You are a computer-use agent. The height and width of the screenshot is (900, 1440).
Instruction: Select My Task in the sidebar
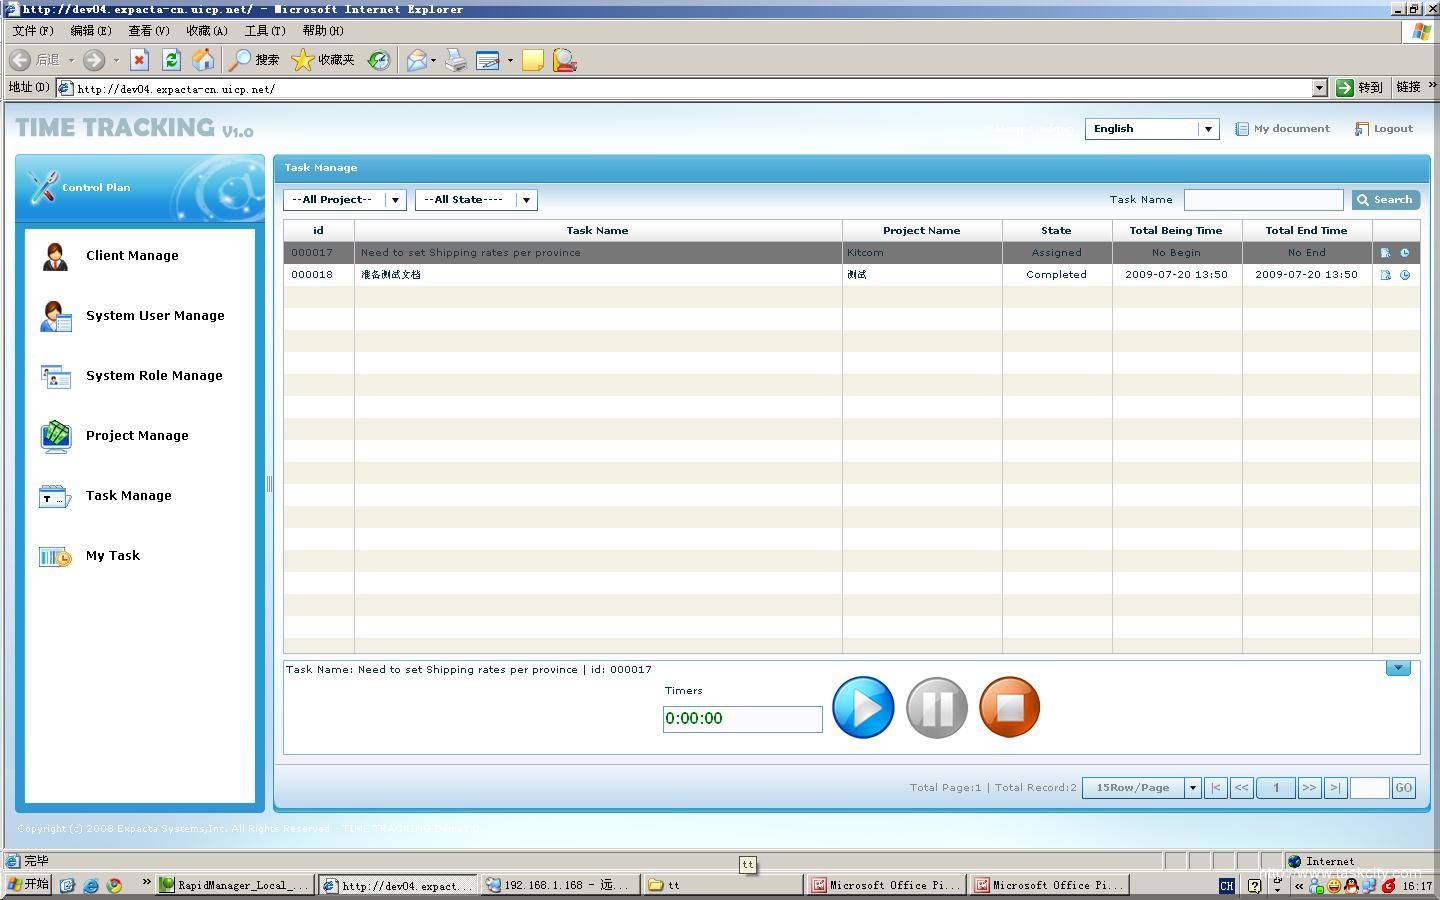112,556
